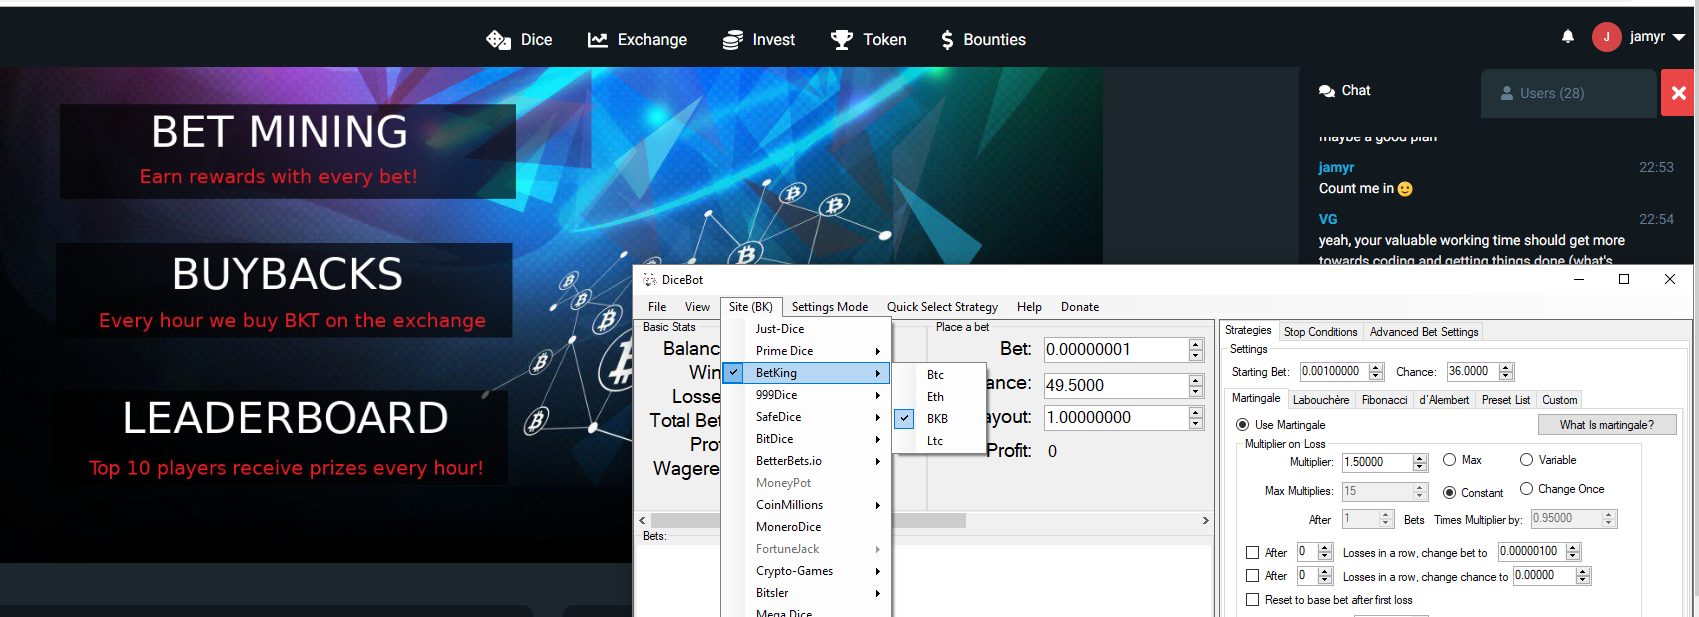Select the Change Once radio option
This screenshot has width=1699, height=617.
tap(1526, 489)
